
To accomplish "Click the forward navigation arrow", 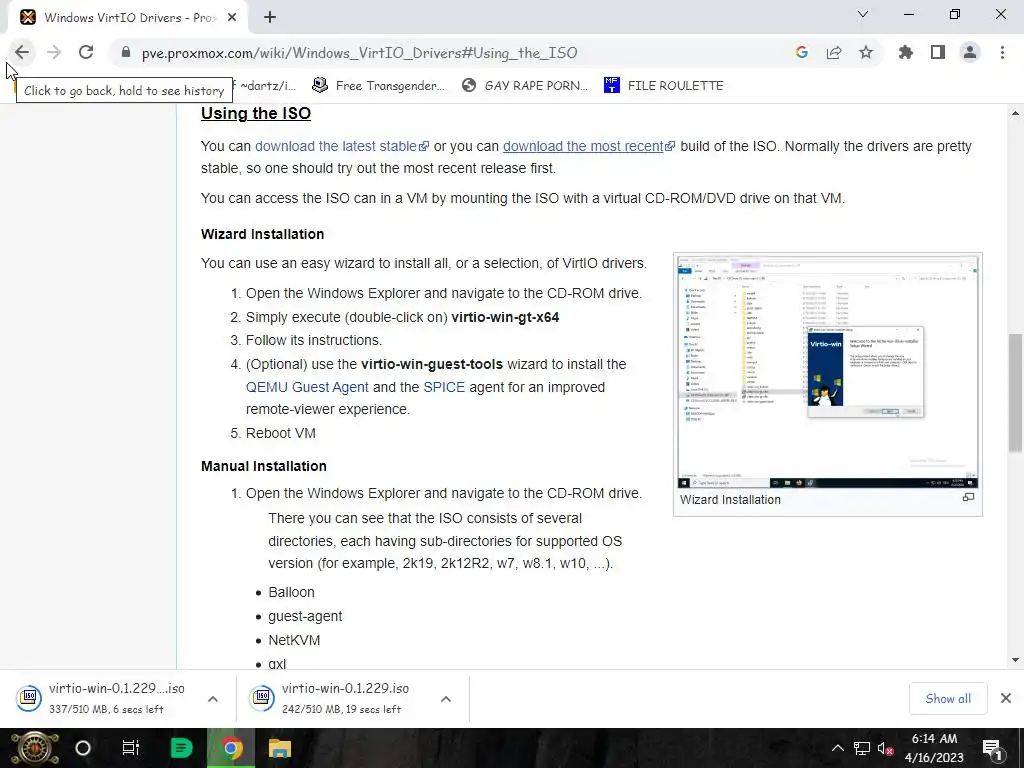I will pos(54,52).
